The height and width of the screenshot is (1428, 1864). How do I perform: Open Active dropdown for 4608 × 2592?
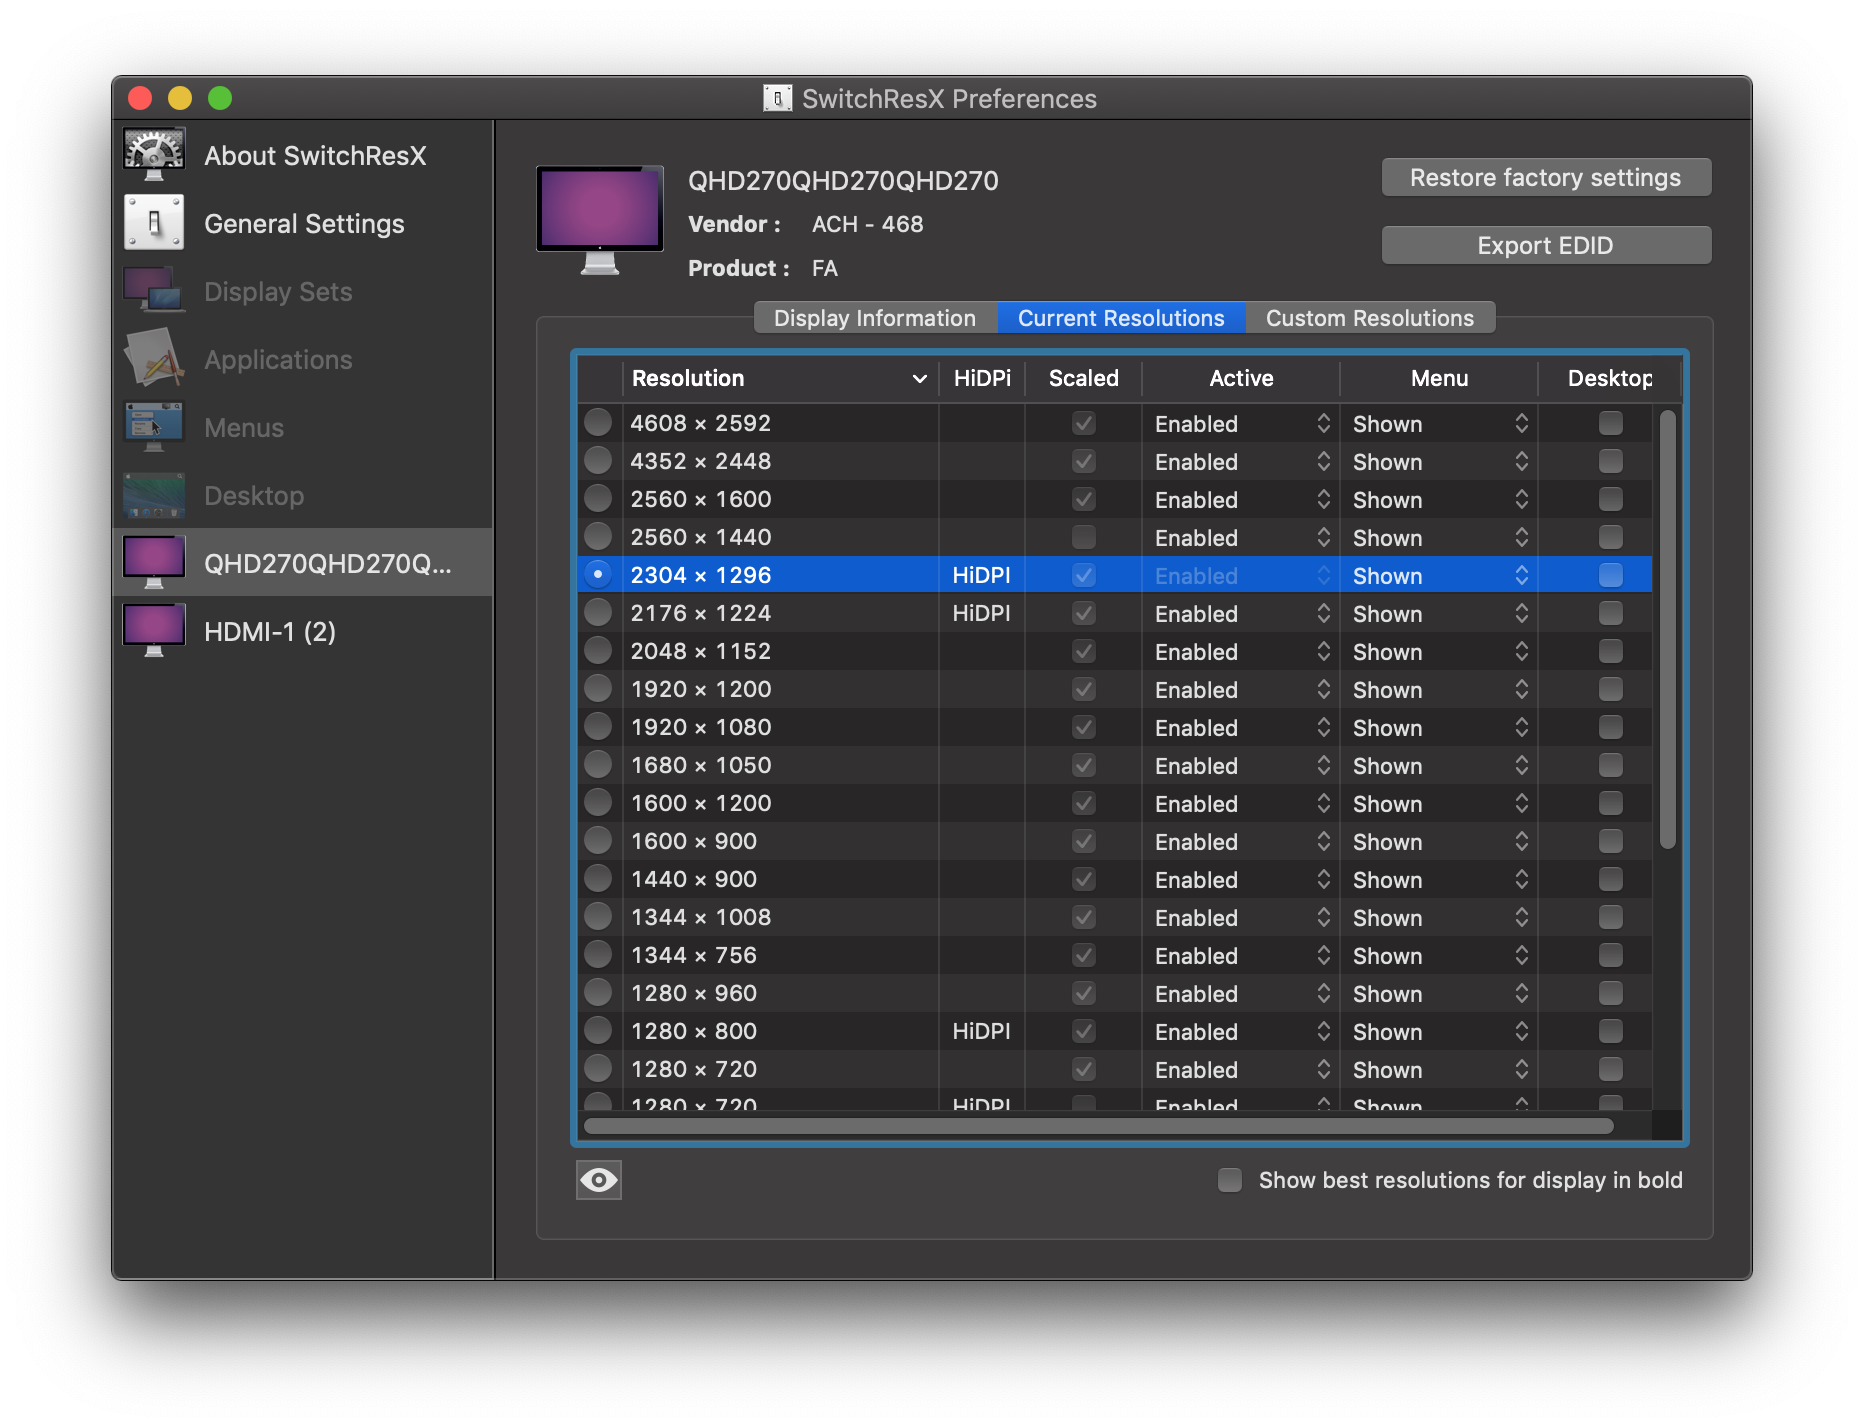[1241, 423]
